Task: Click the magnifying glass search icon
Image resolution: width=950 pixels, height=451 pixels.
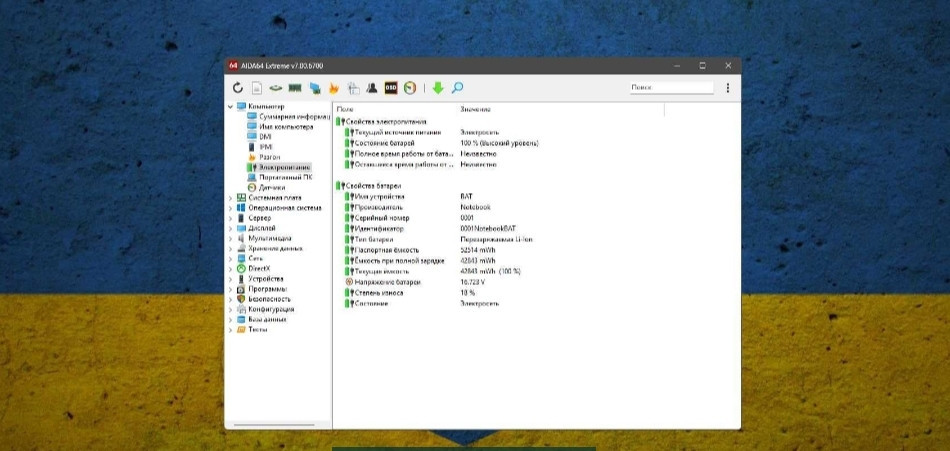Action: pyautogui.click(x=457, y=88)
